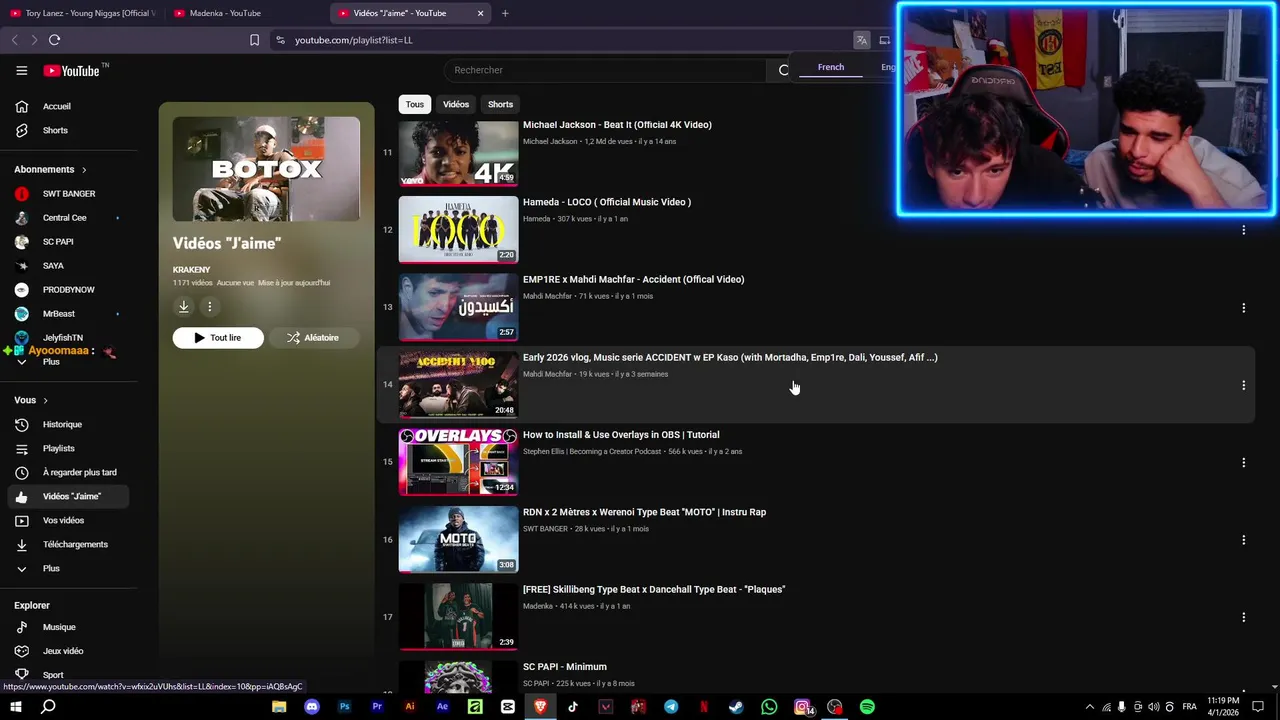Open options menu for Accident Offical Video
The image size is (1280, 720).
1243,307
